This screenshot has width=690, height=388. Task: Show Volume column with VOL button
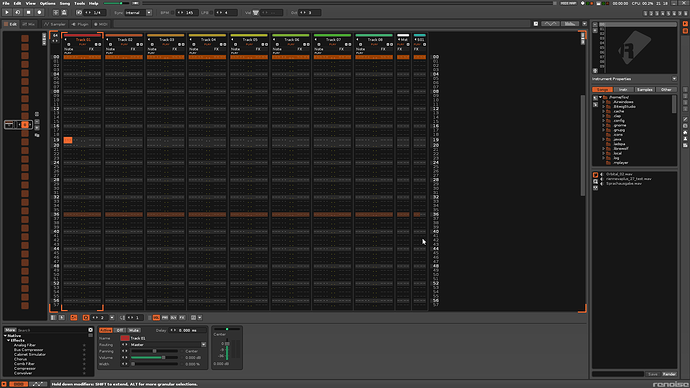[156, 318]
